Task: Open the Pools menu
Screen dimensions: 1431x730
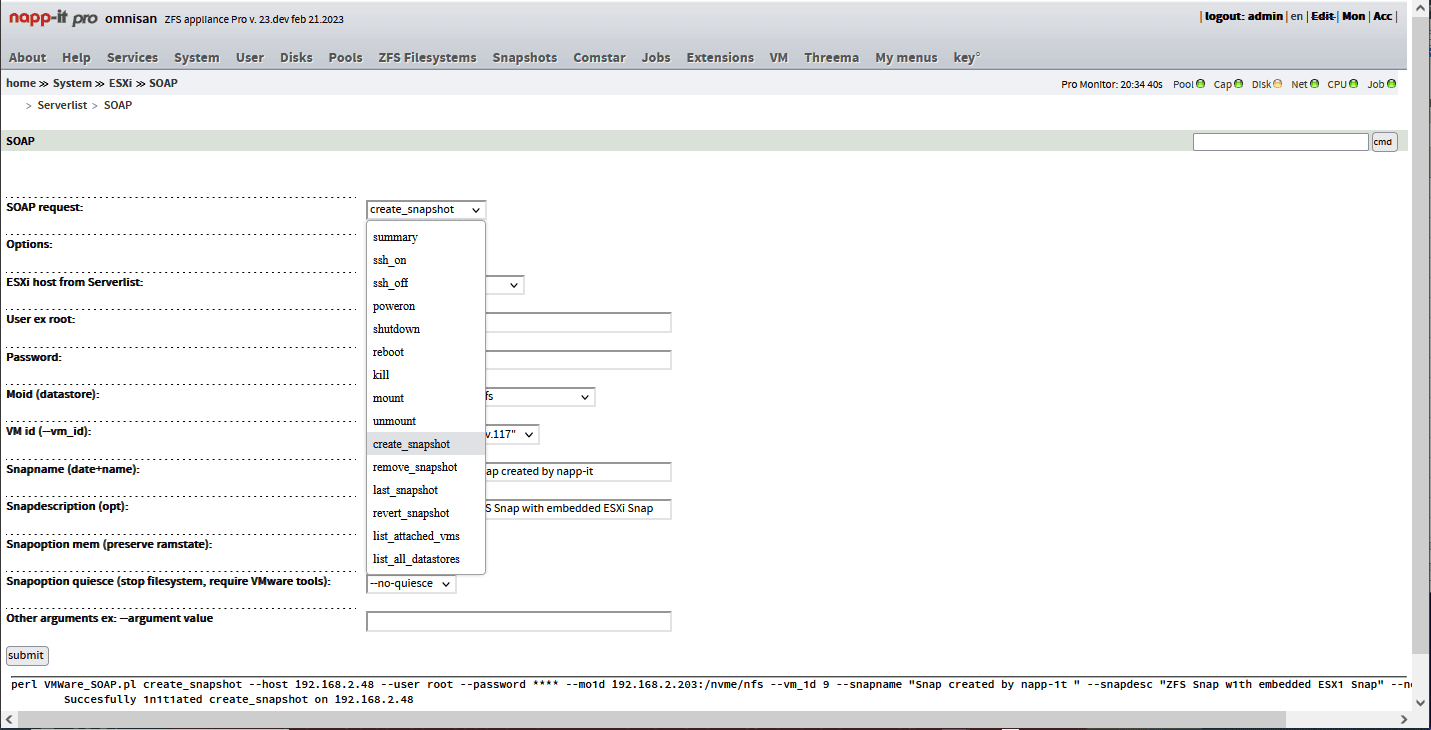Action: [x=346, y=57]
